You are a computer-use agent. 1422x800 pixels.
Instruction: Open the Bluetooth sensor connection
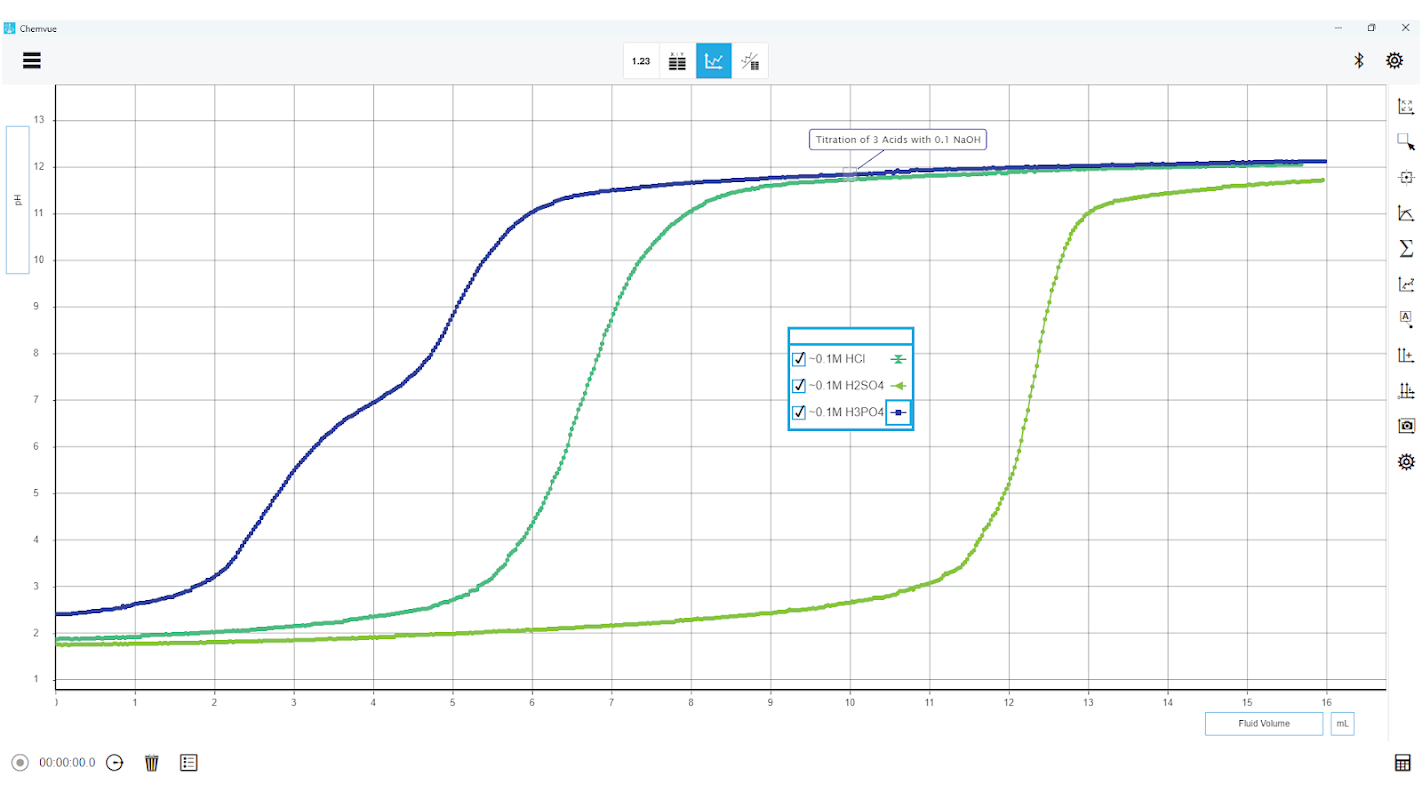[1359, 60]
